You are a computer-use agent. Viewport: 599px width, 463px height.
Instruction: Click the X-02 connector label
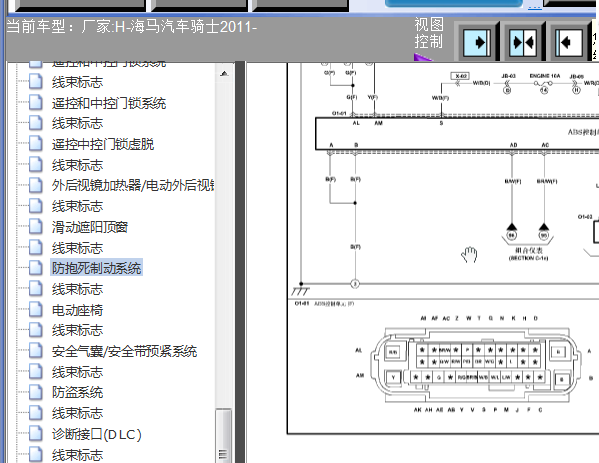(460, 76)
